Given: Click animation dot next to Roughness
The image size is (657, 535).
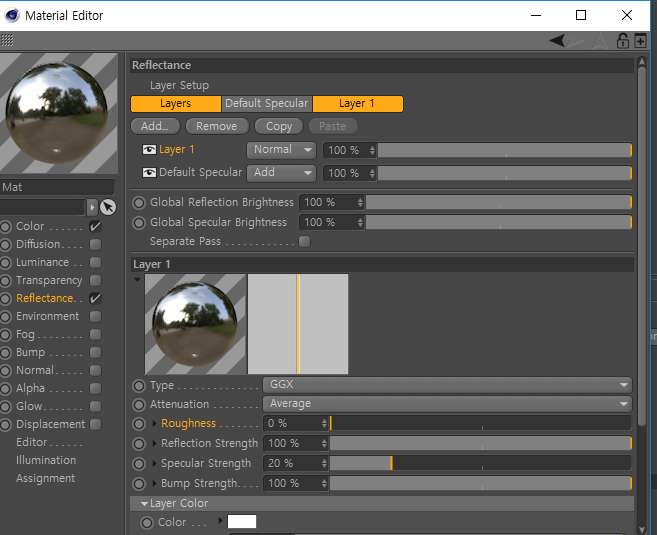Looking at the screenshot, I should click(139, 424).
